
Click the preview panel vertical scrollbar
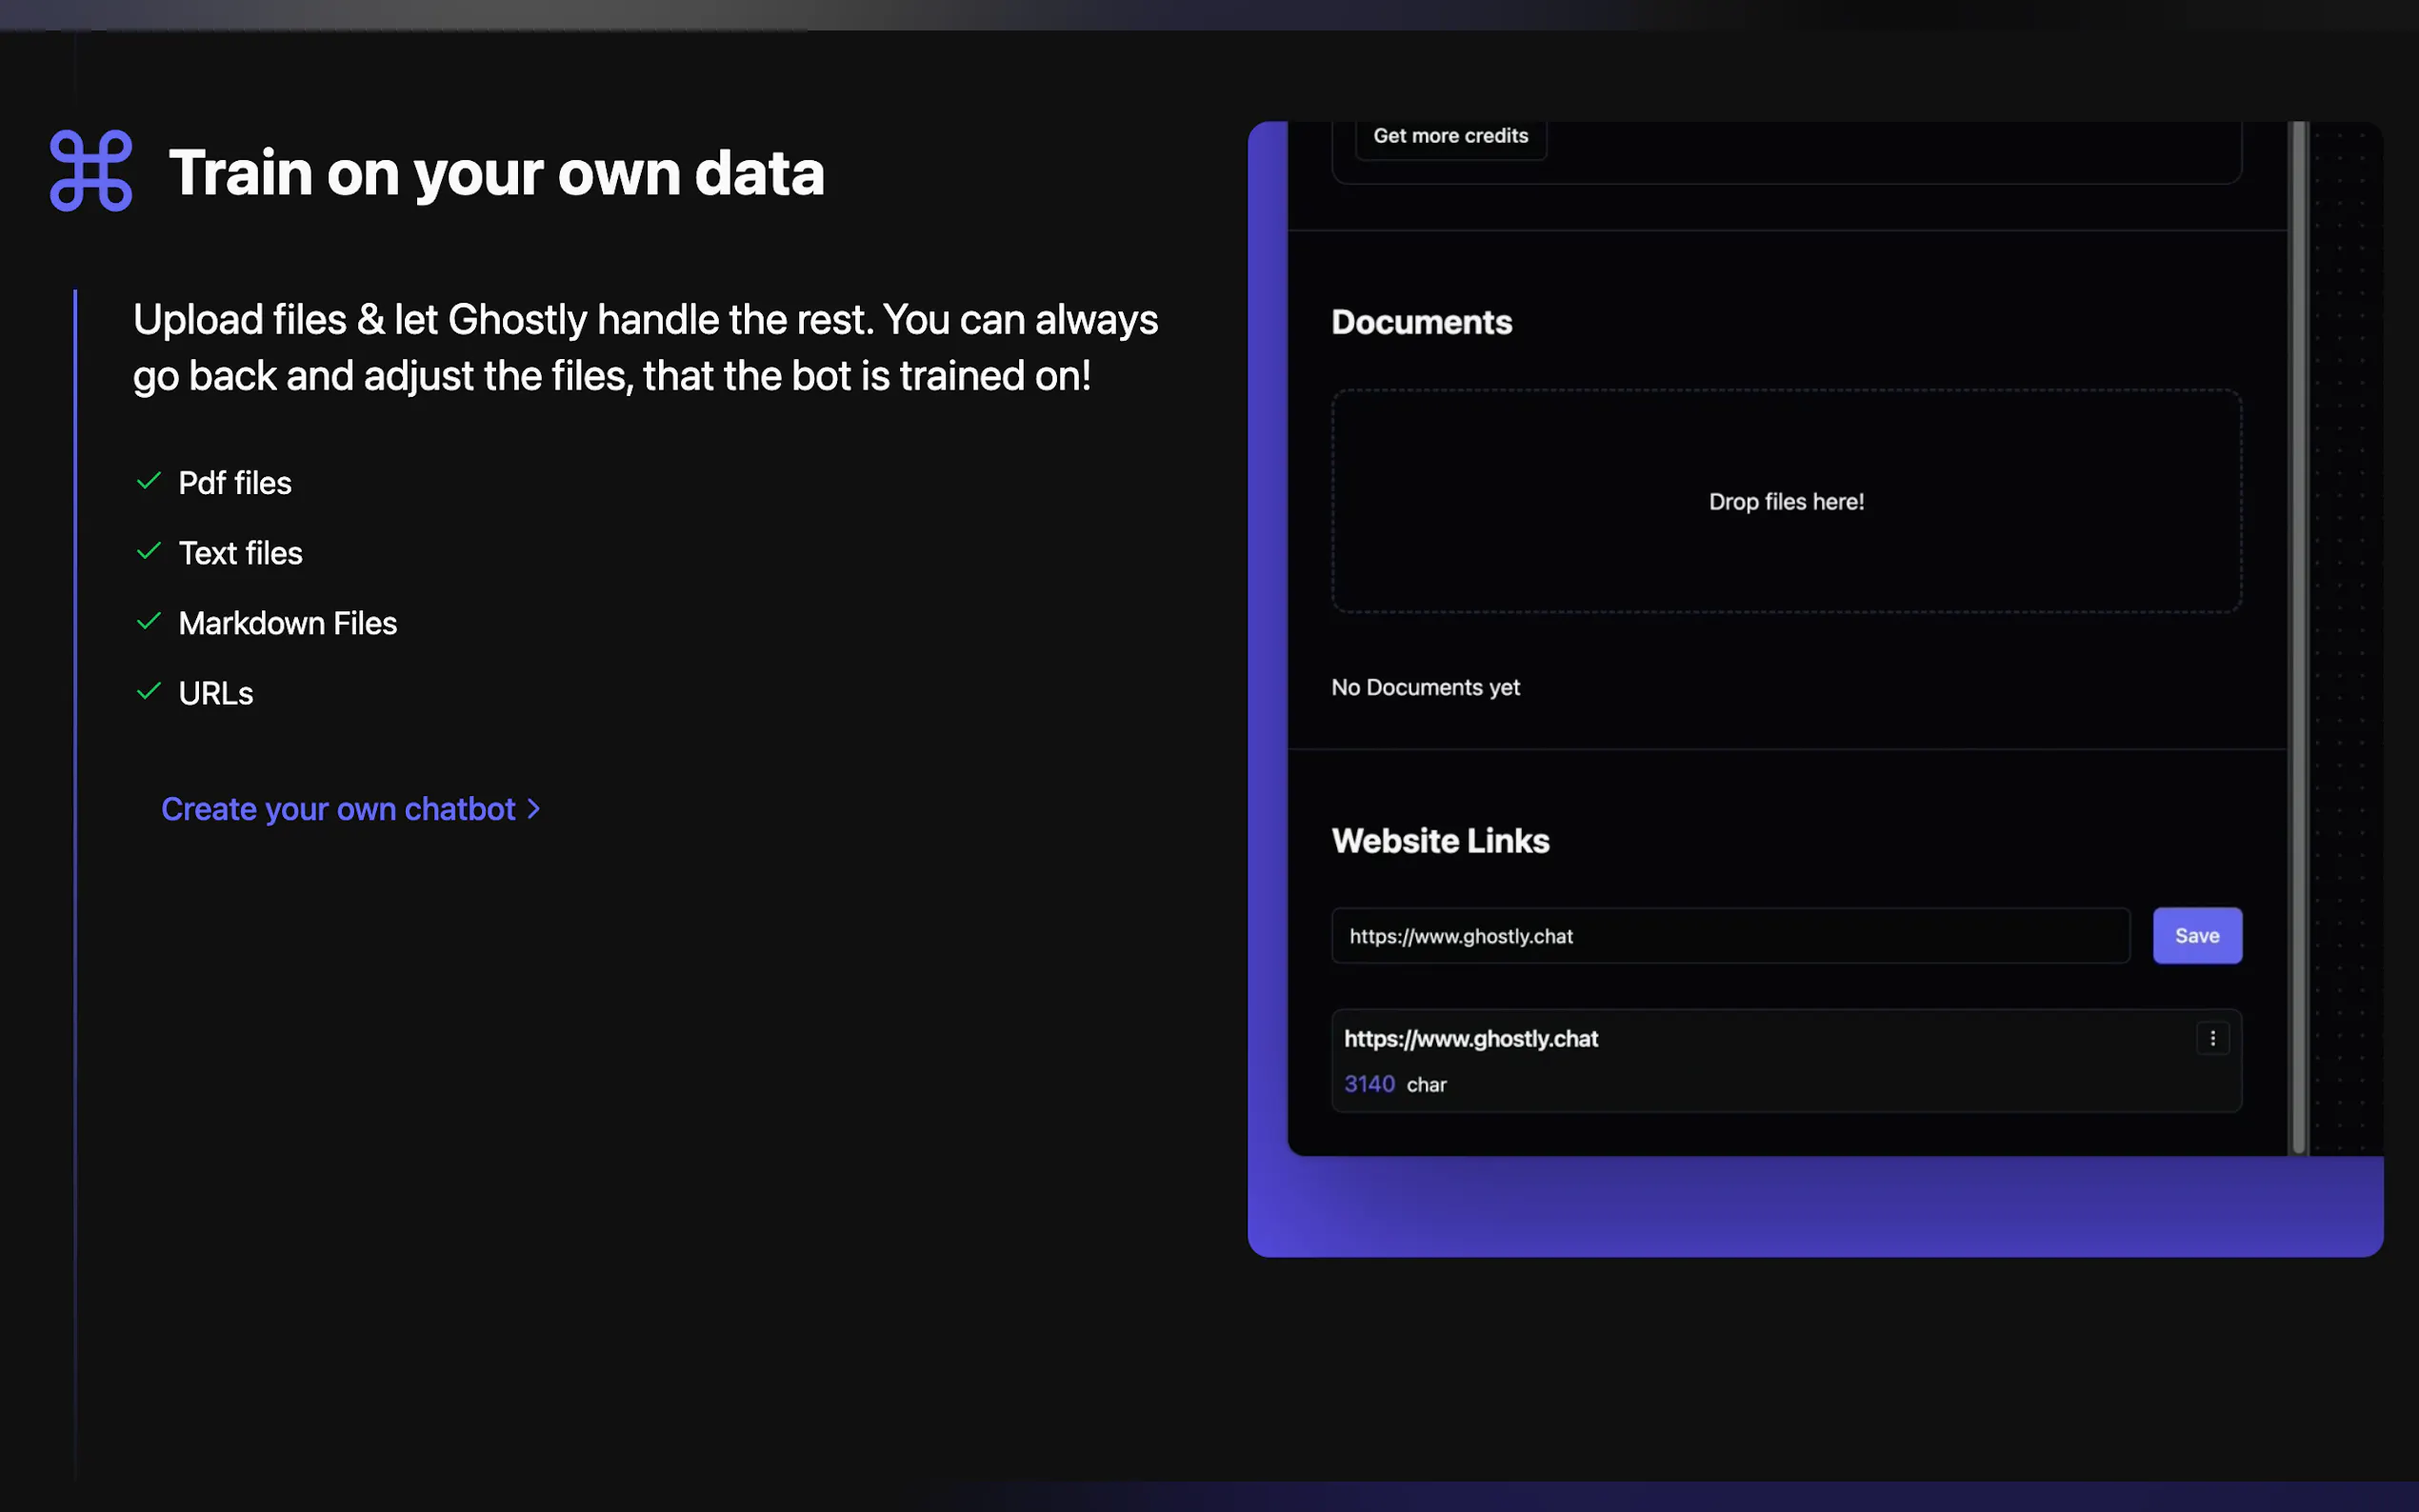tap(2299, 640)
